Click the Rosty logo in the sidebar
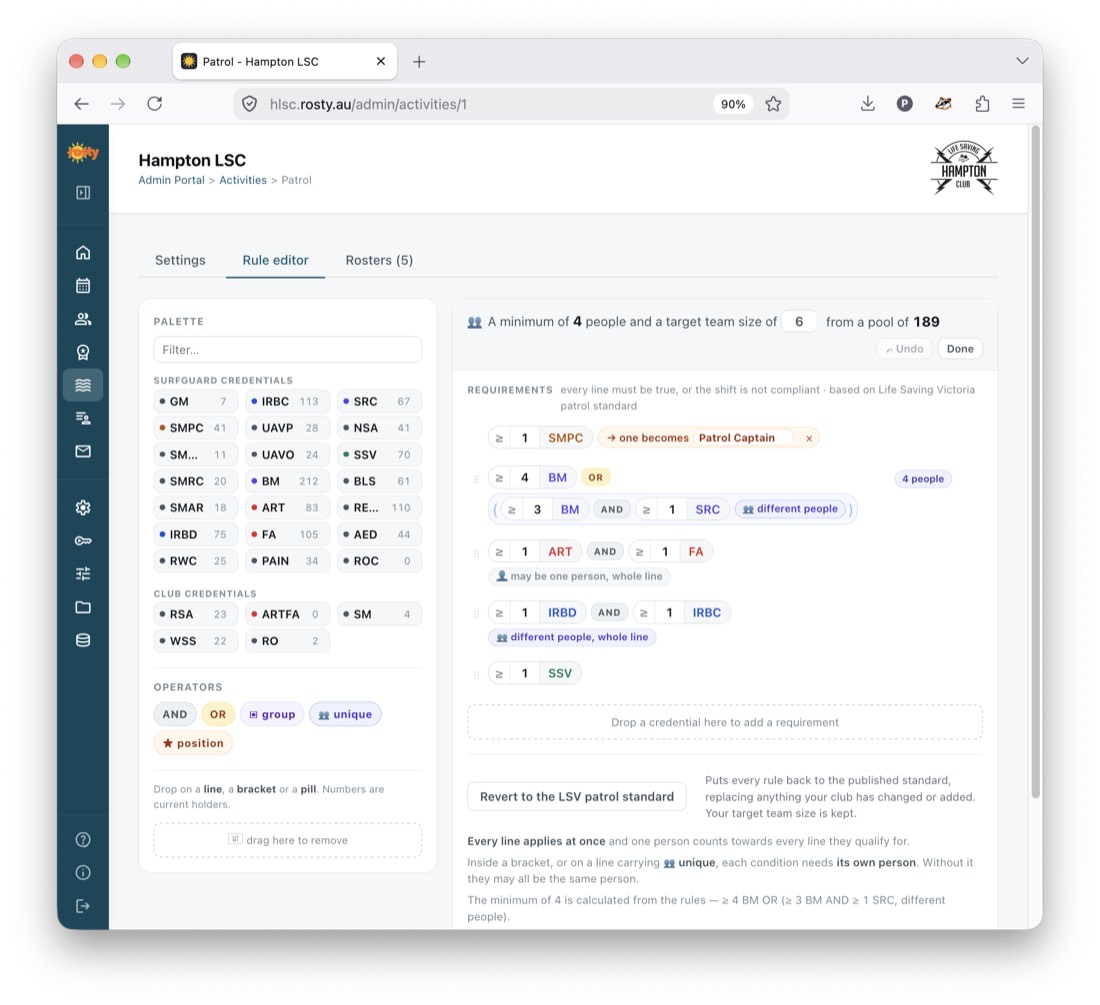 click(83, 151)
